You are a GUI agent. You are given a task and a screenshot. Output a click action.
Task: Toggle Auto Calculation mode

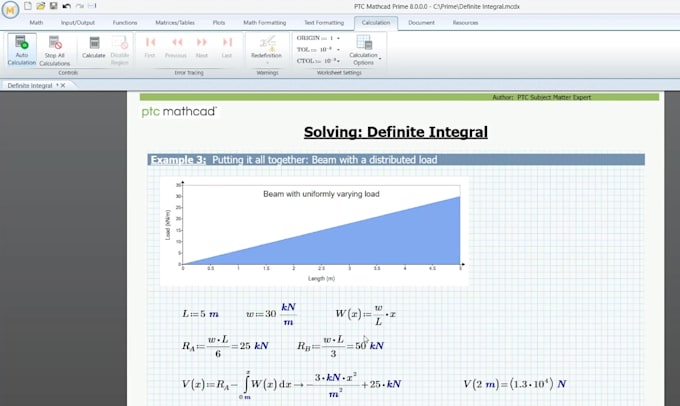pos(22,50)
